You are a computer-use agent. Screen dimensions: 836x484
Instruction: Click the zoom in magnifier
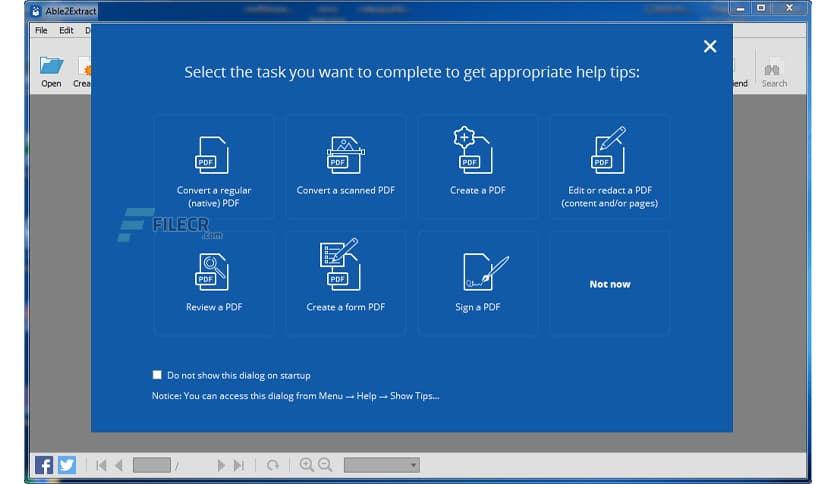307,465
